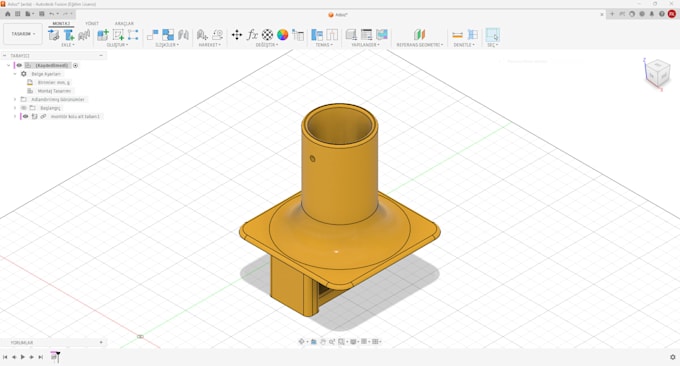The width and height of the screenshot is (680, 366).
Task: Click the second HAREKET motion study icon
Action: coord(217,35)
